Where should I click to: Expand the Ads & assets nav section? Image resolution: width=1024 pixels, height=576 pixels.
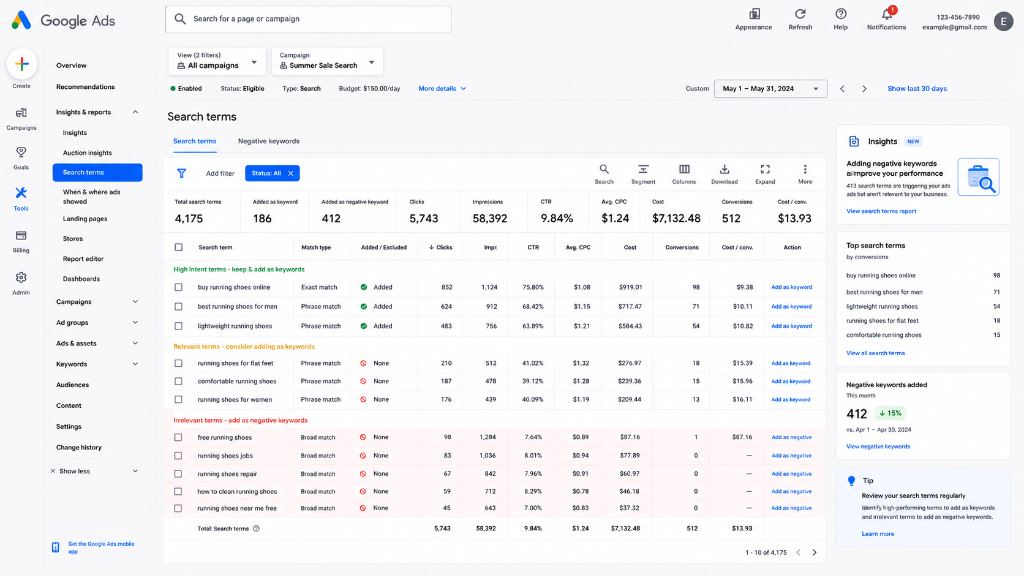(135, 344)
